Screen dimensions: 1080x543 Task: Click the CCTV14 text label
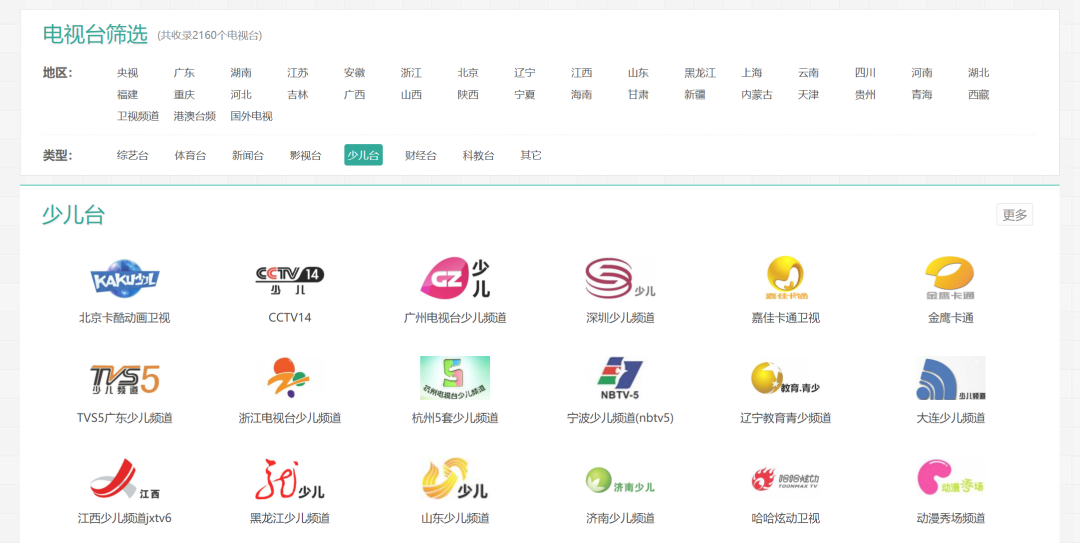pyautogui.click(x=290, y=318)
